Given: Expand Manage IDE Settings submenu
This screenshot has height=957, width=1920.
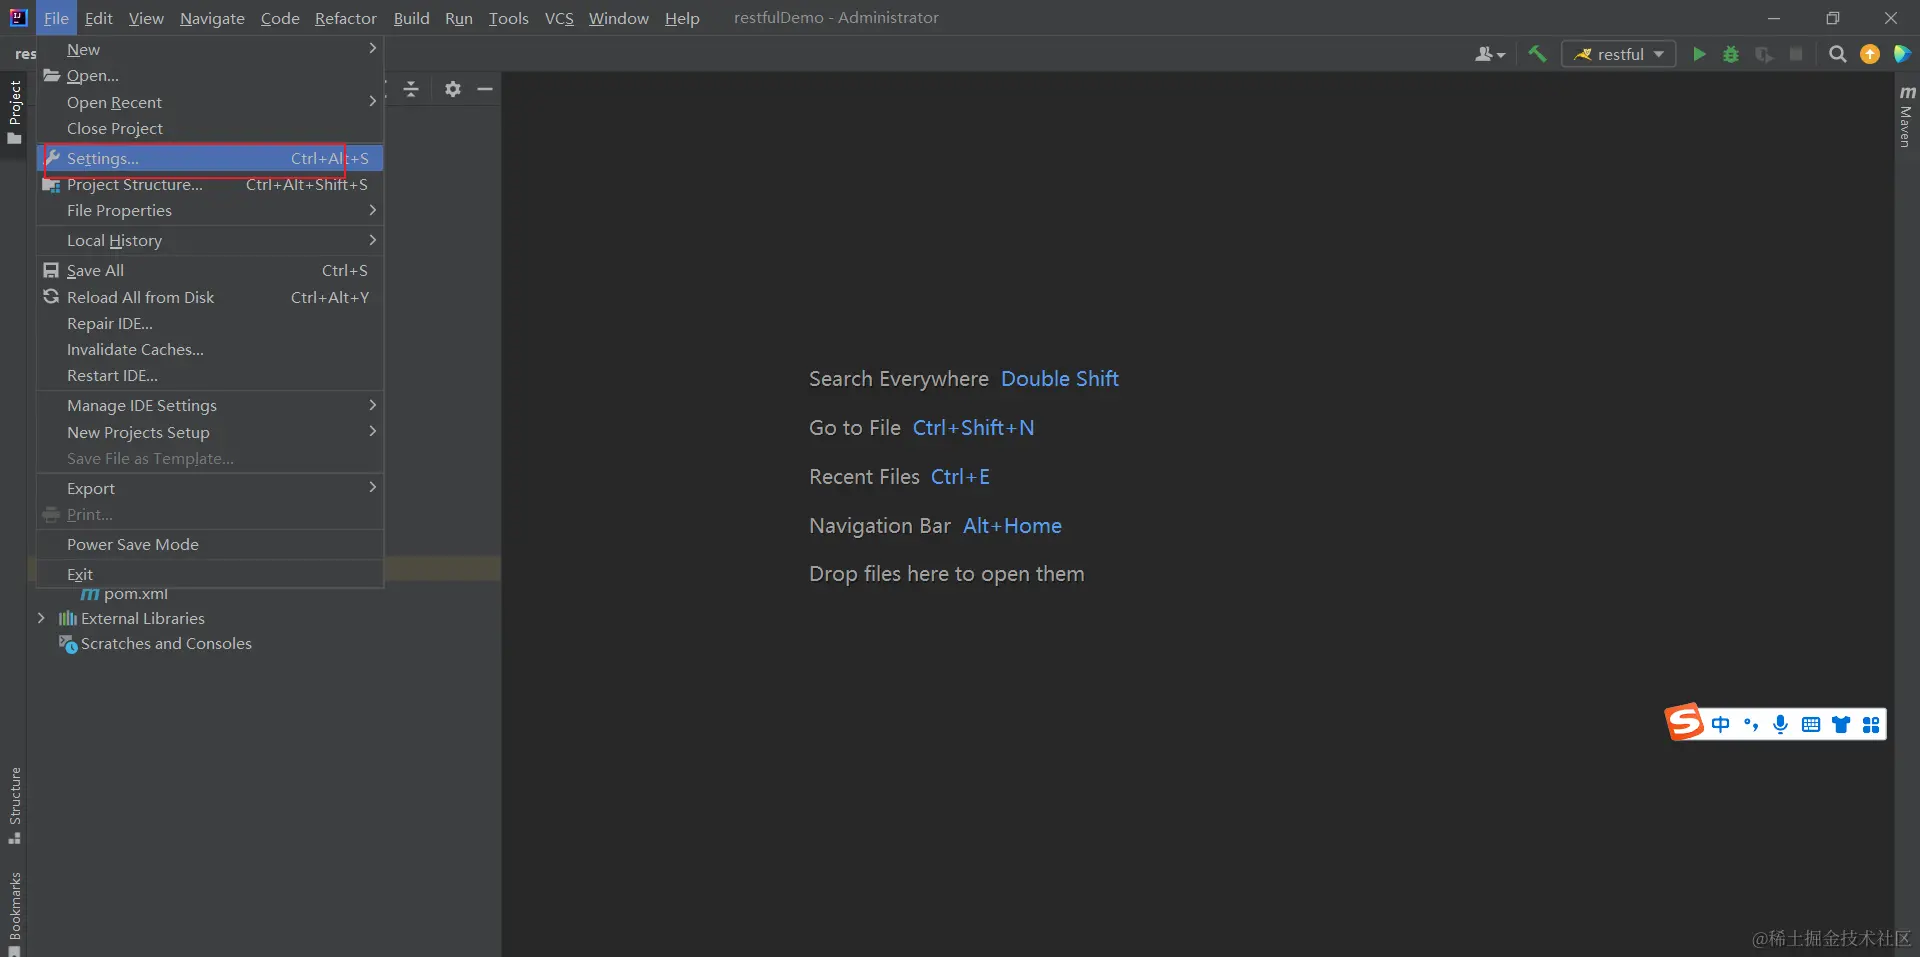Looking at the screenshot, I should click(x=210, y=405).
